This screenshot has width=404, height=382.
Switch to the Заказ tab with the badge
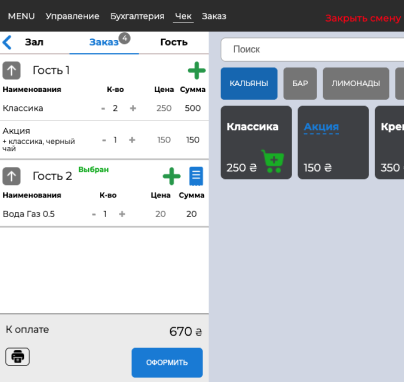coord(104,42)
